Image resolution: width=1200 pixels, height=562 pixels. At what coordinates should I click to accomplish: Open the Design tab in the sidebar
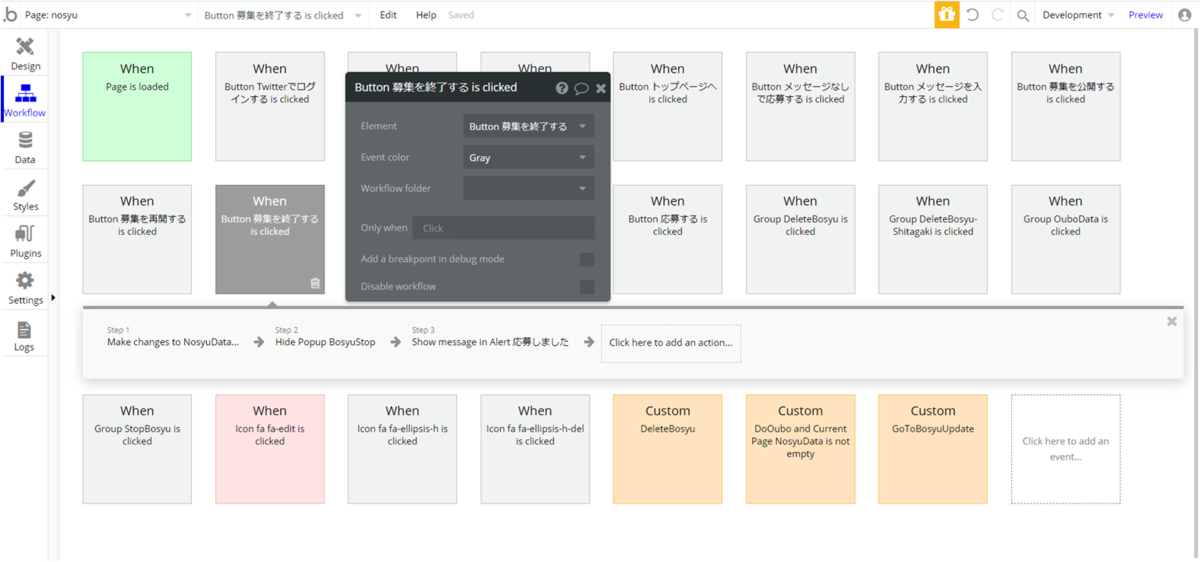pyautogui.click(x=25, y=54)
